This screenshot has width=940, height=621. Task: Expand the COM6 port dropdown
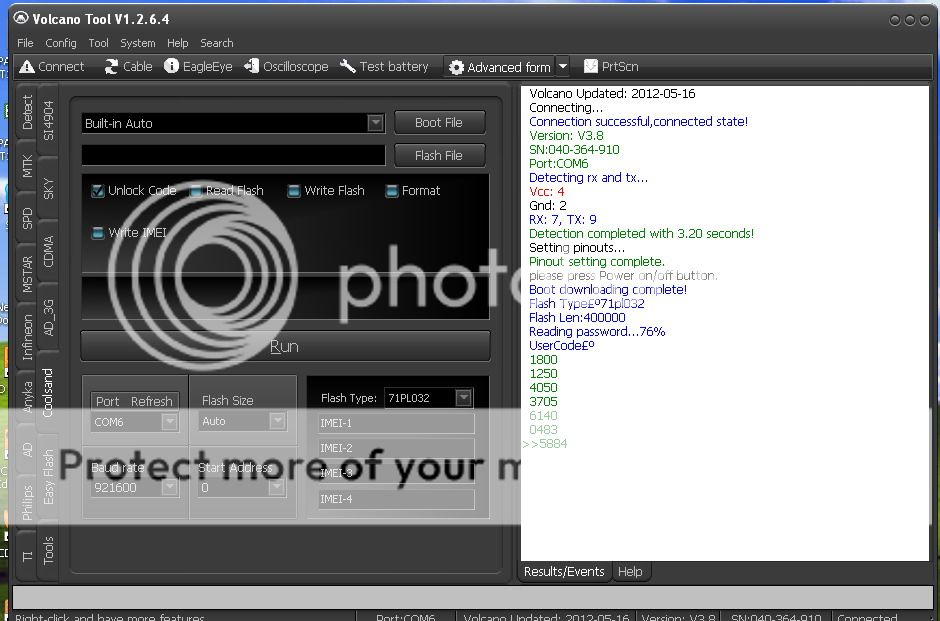pyautogui.click(x=170, y=422)
